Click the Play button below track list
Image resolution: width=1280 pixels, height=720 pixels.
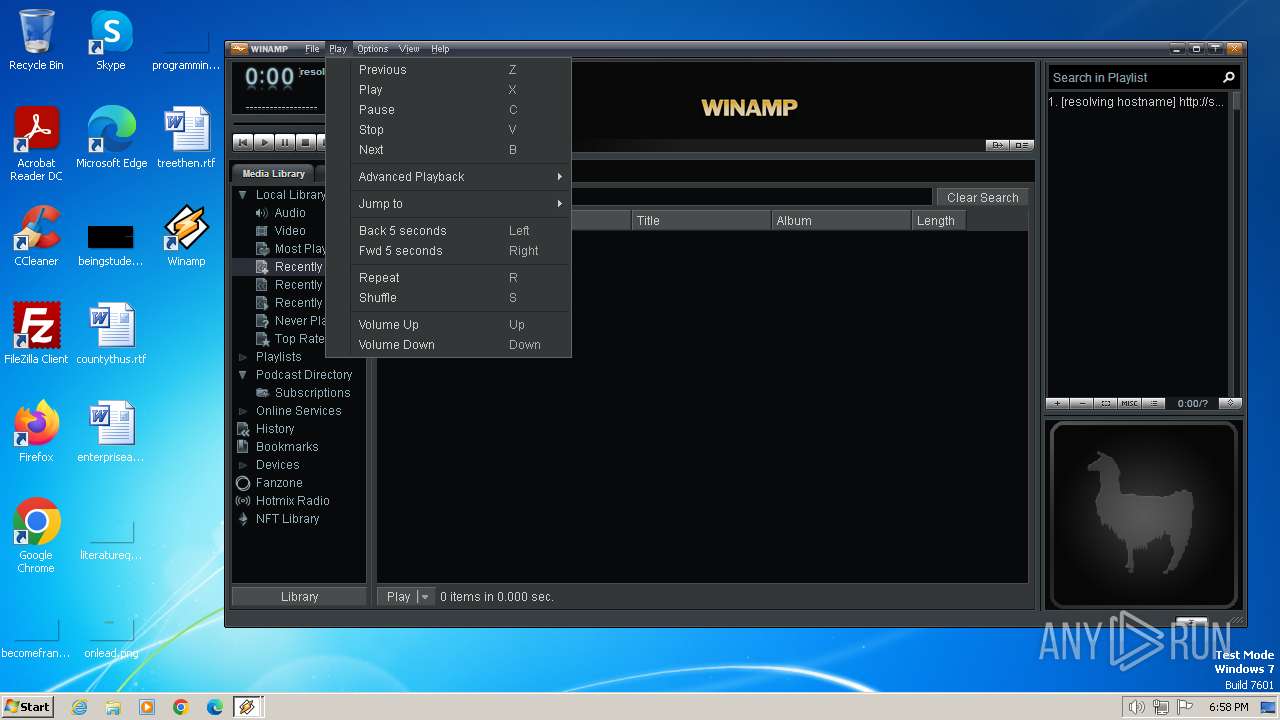(398, 597)
